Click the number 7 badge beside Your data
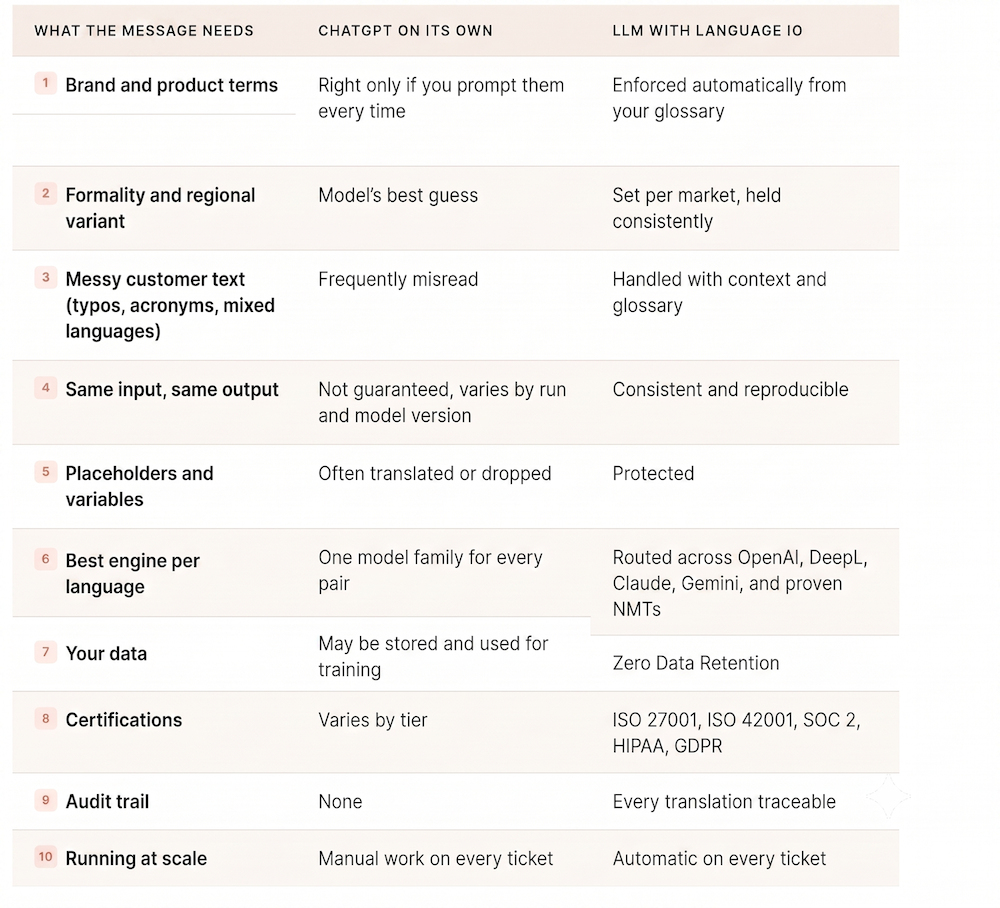 [x=45, y=652]
